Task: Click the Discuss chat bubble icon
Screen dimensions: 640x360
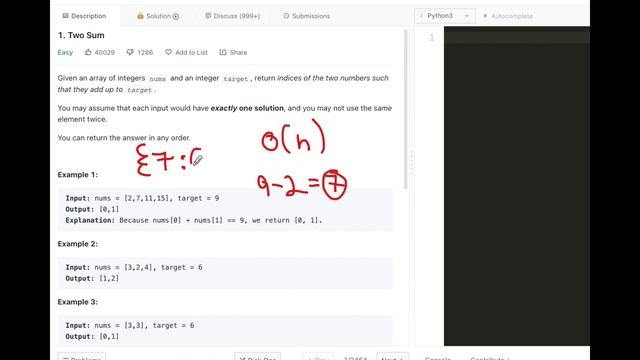Action: click(208, 16)
